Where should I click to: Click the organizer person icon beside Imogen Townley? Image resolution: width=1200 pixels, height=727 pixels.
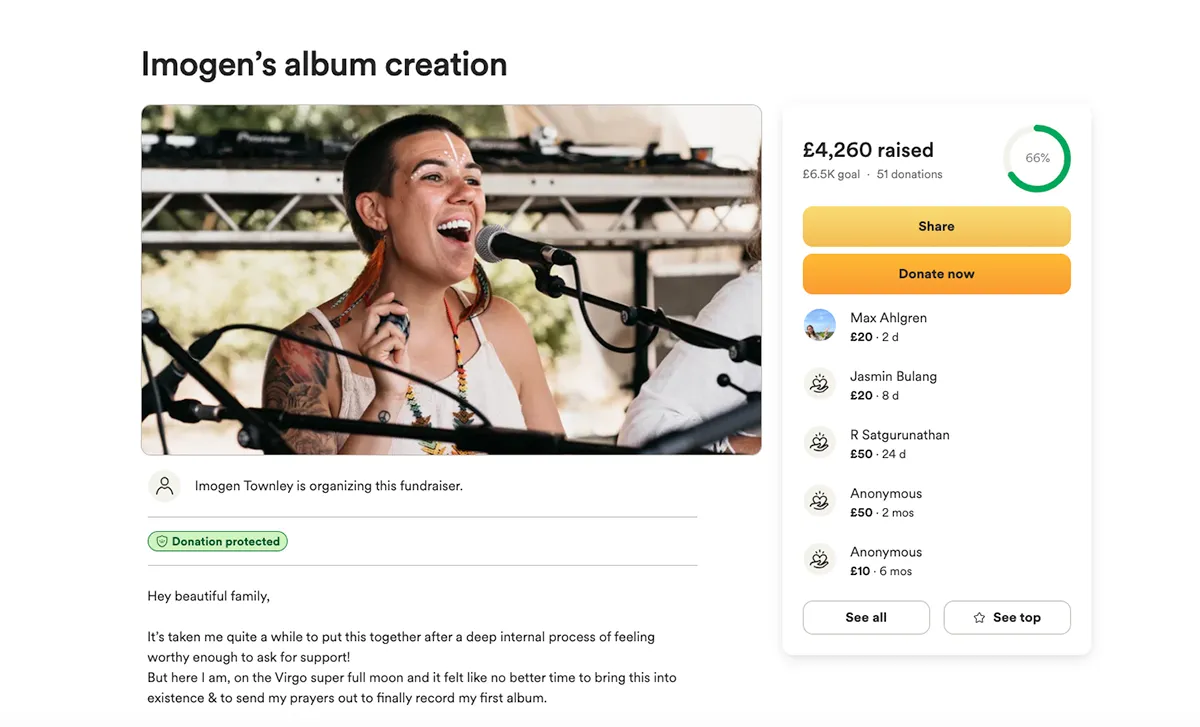click(x=165, y=486)
